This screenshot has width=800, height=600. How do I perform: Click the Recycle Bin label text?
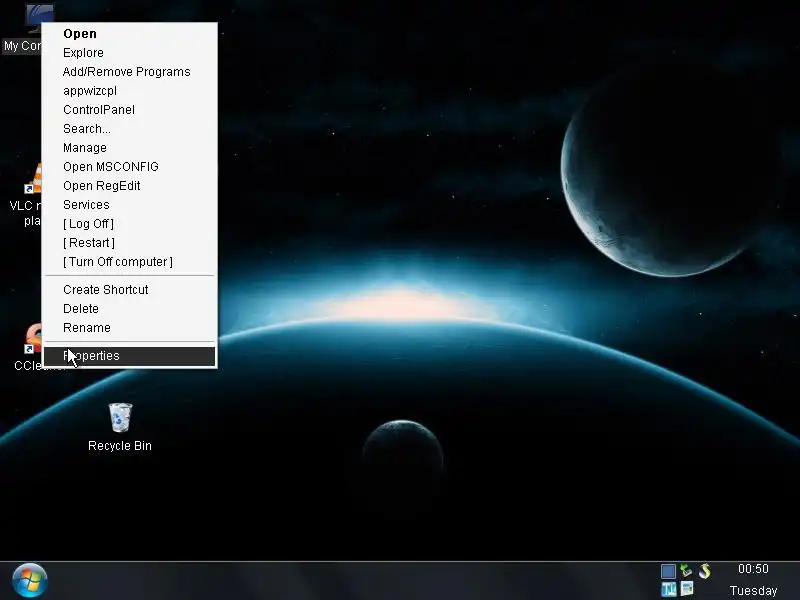pyautogui.click(x=120, y=445)
